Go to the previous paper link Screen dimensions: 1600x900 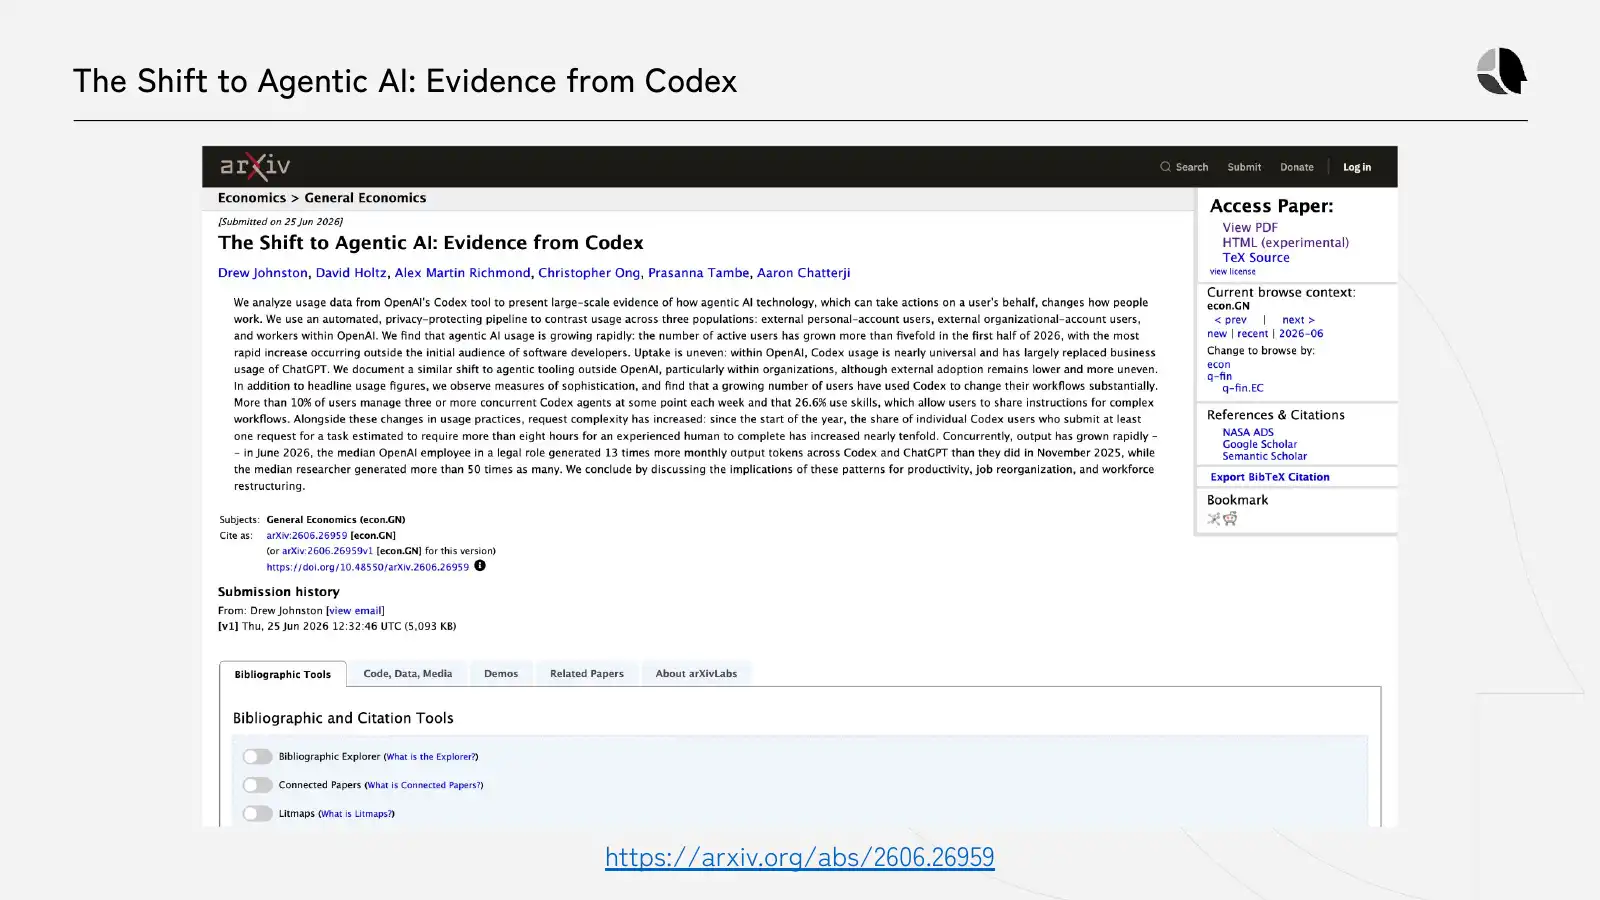(1230, 320)
